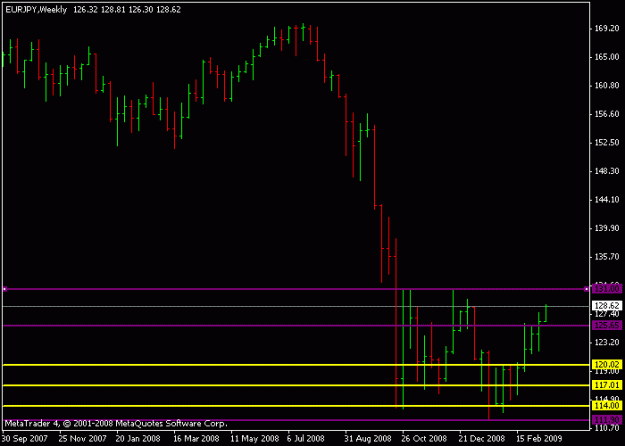Click the 123.20 price scale label
Viewport: 625px width, 446px height.
pos(607,342)
